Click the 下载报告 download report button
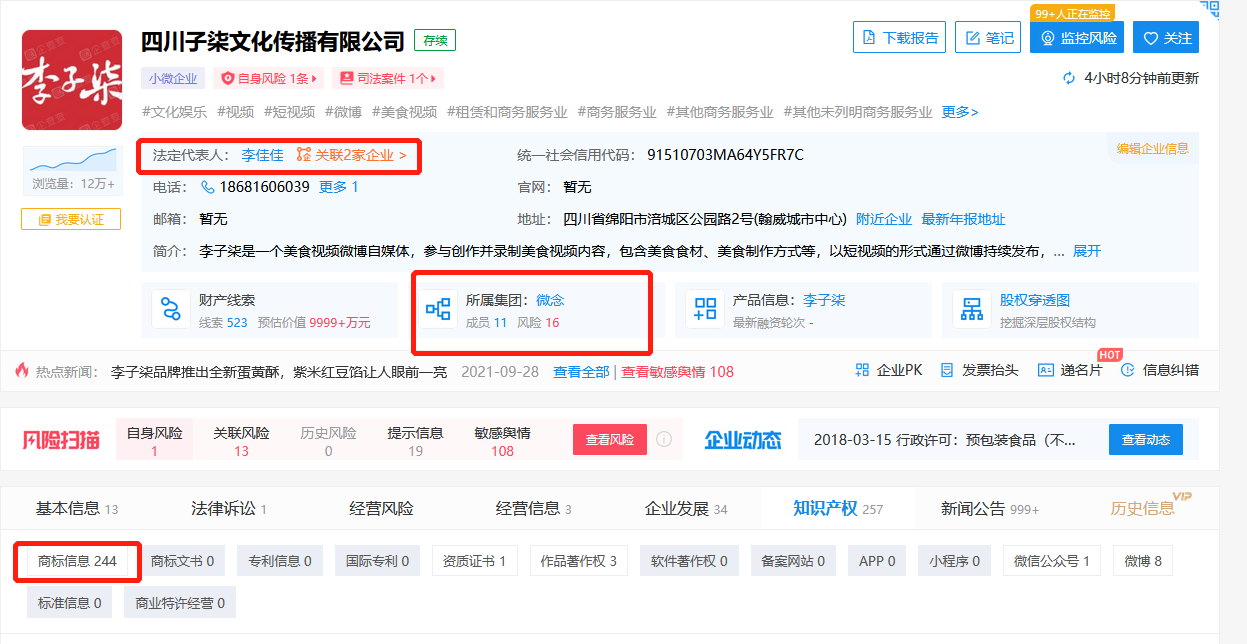The width and height of the screenshot is (1247, 644). (x=898, y=37)
